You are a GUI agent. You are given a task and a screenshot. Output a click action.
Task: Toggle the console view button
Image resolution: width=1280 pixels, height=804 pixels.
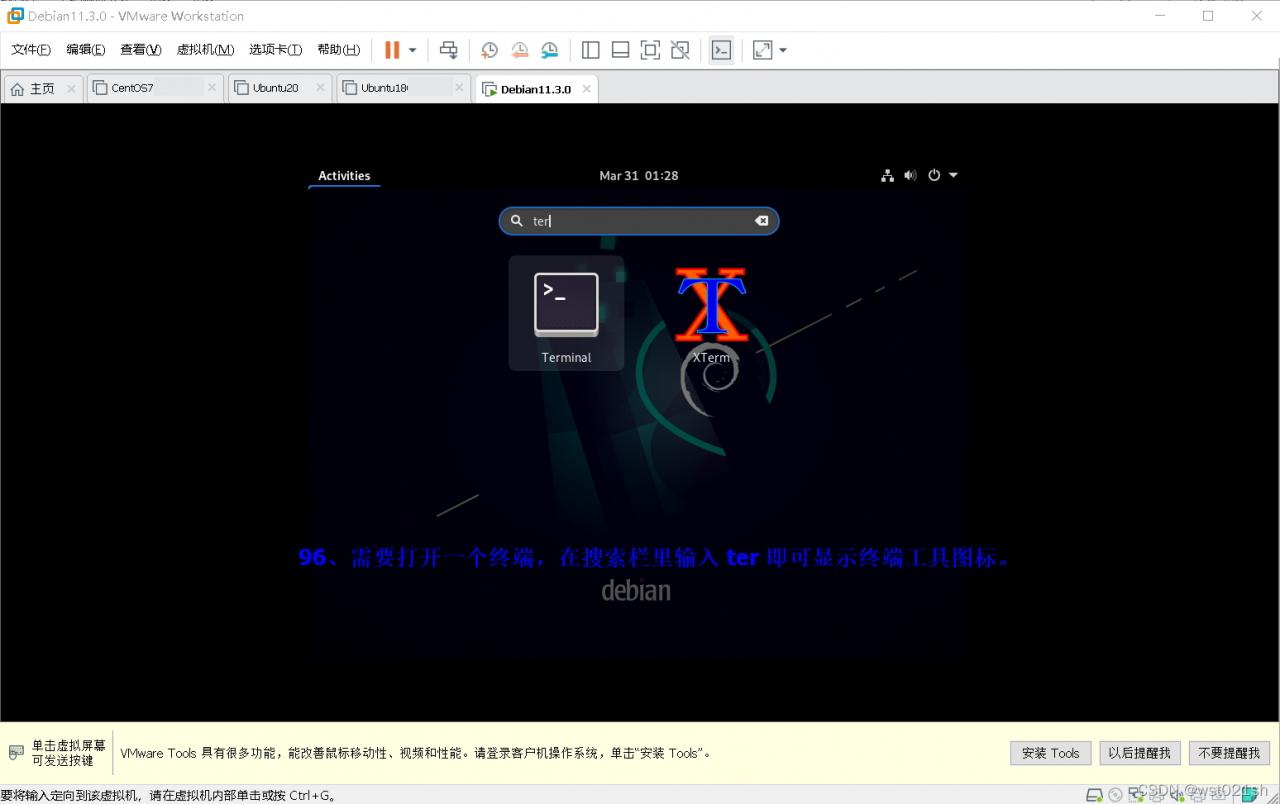click(721, 50)
